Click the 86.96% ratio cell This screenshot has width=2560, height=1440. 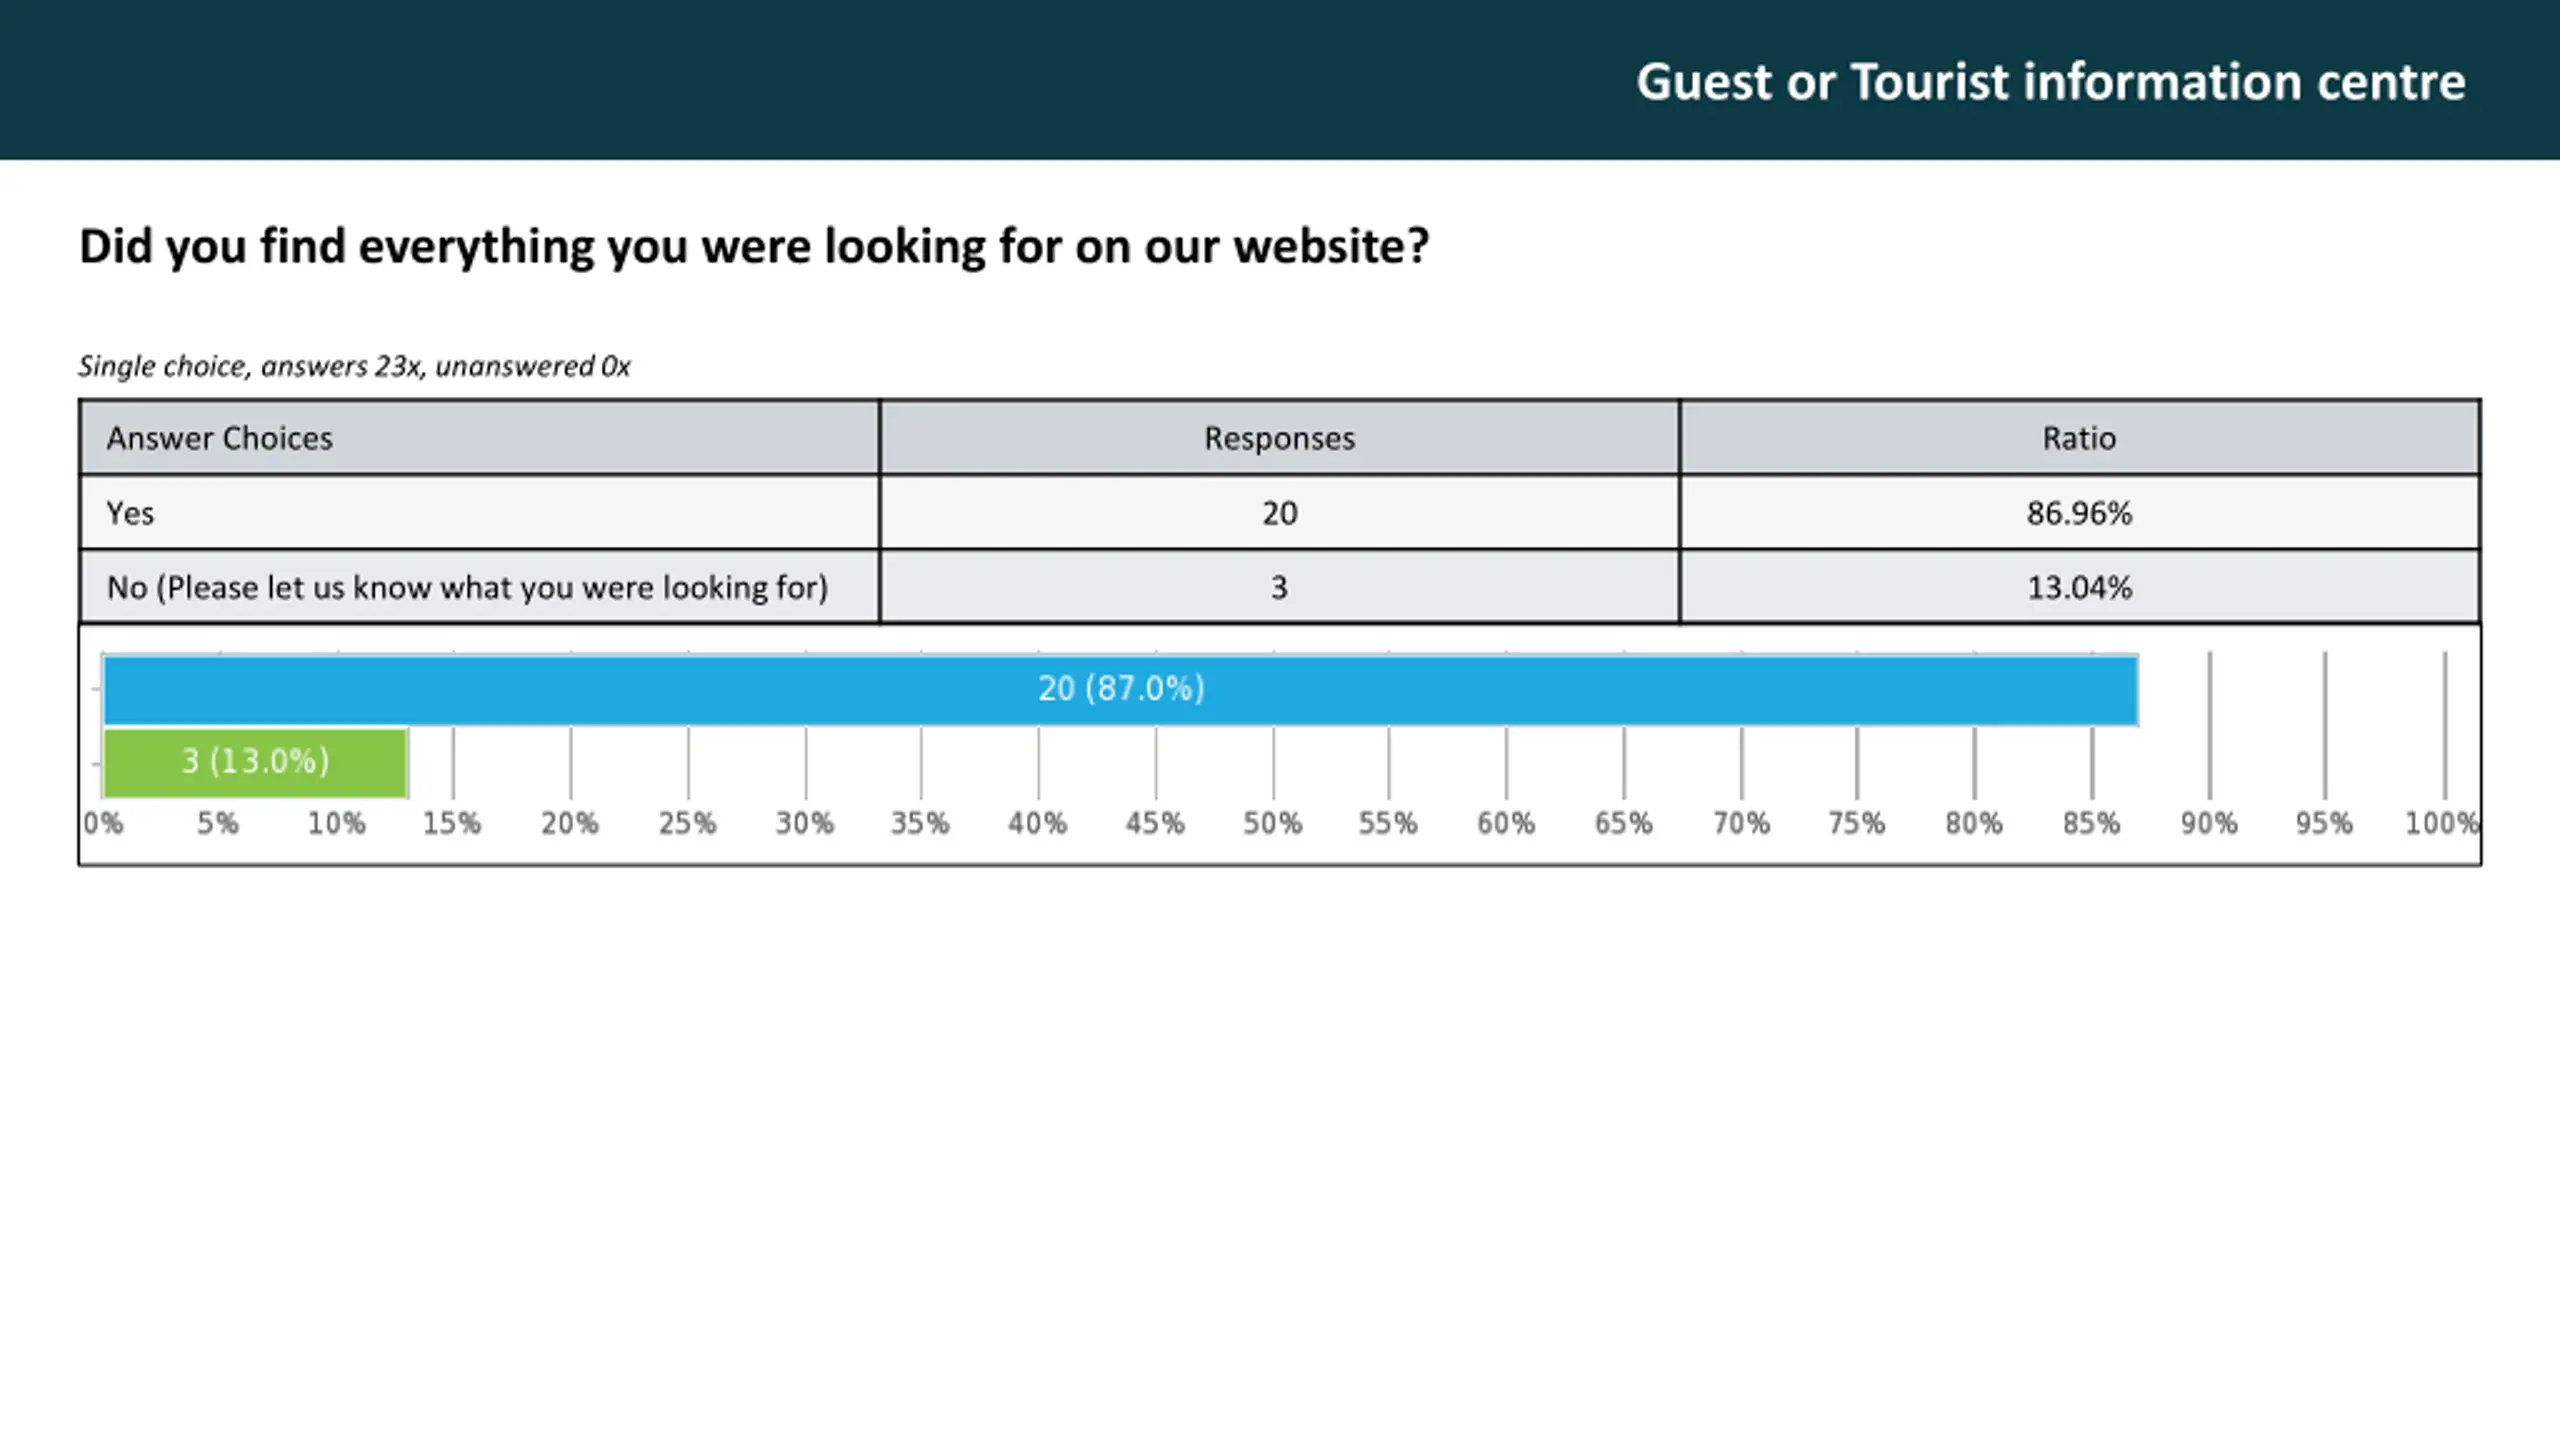tap(2080, 513)
